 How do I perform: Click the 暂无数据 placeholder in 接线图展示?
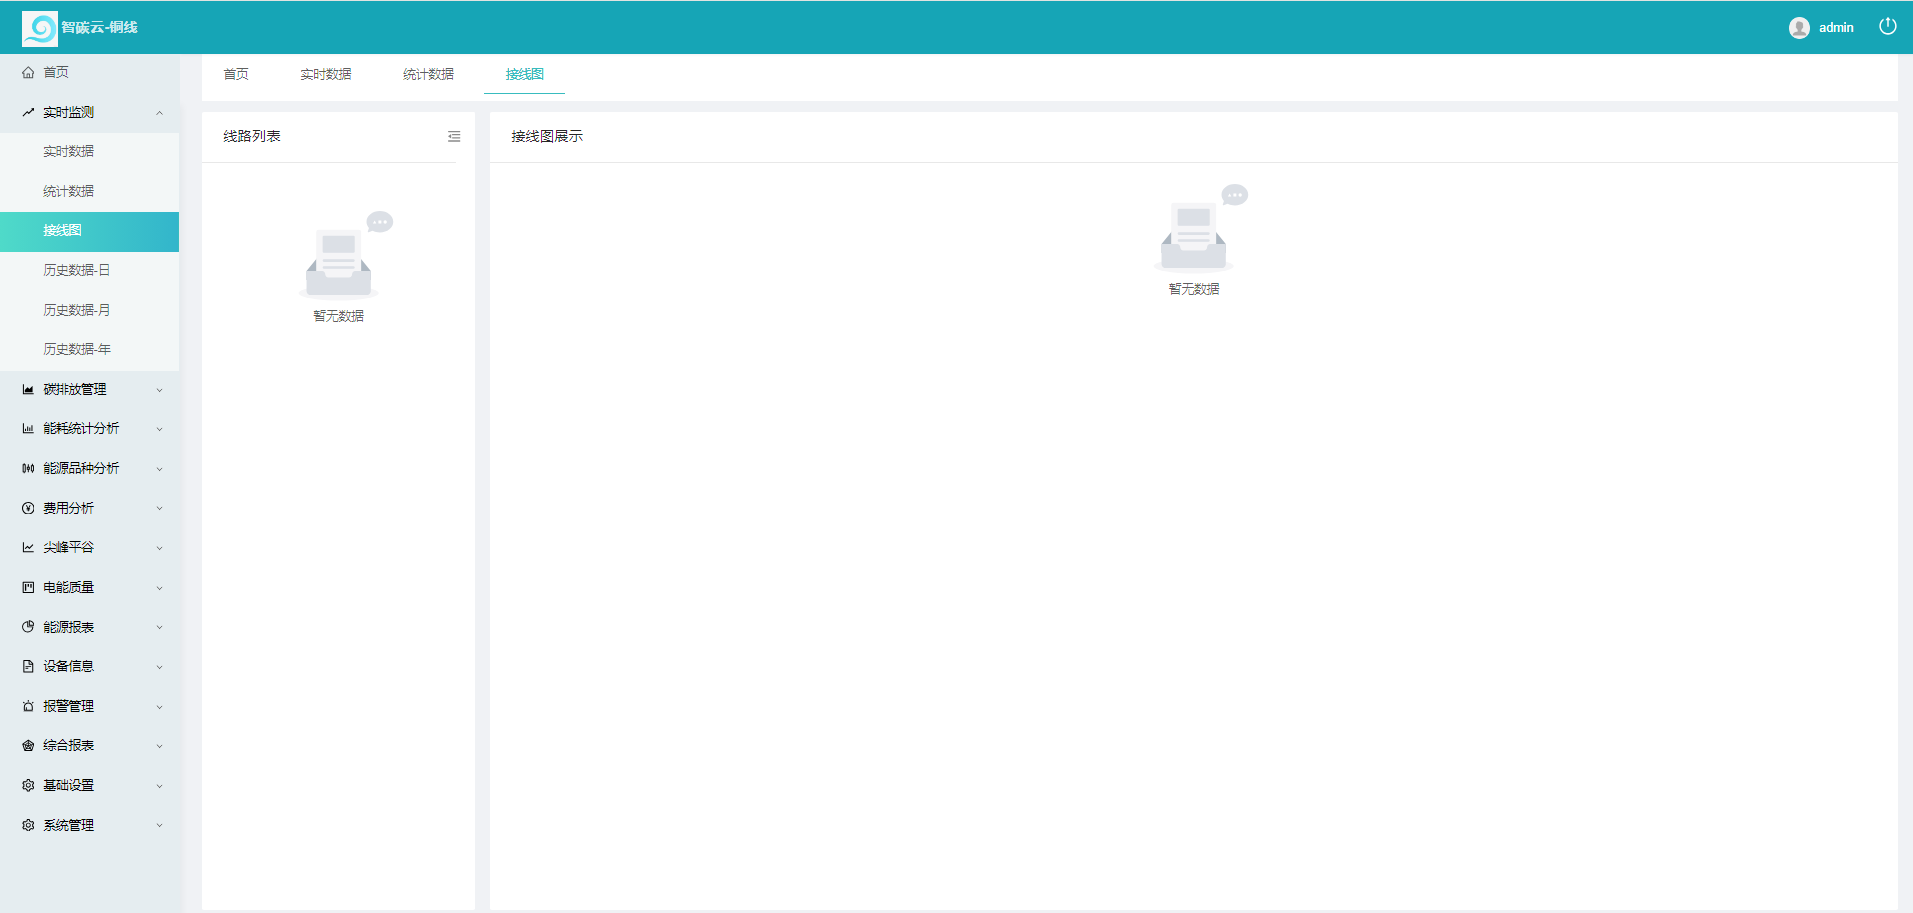coord(1193,289)
